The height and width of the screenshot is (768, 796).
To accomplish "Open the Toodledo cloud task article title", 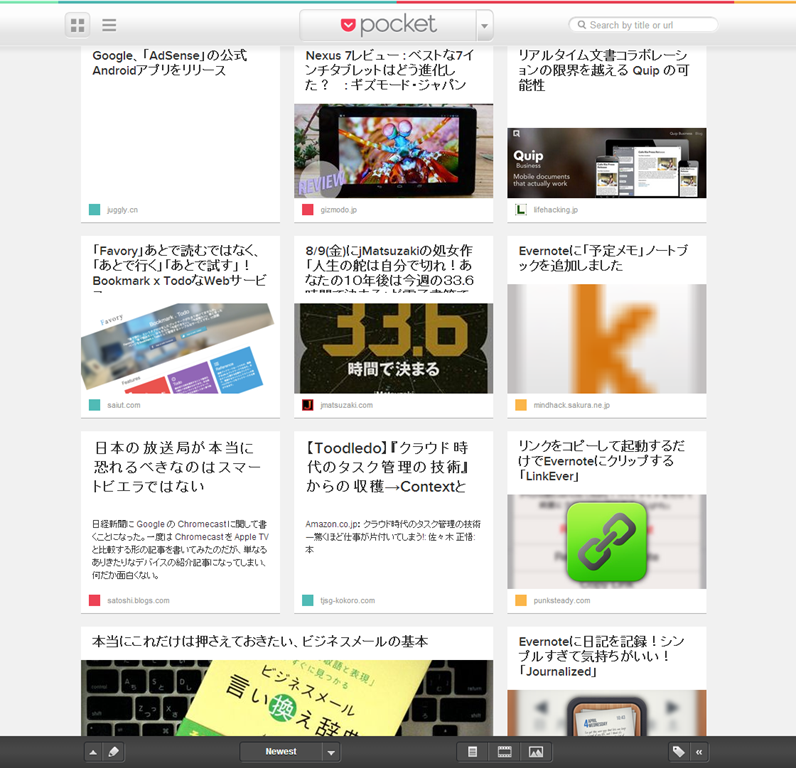I will pos(387,467).
